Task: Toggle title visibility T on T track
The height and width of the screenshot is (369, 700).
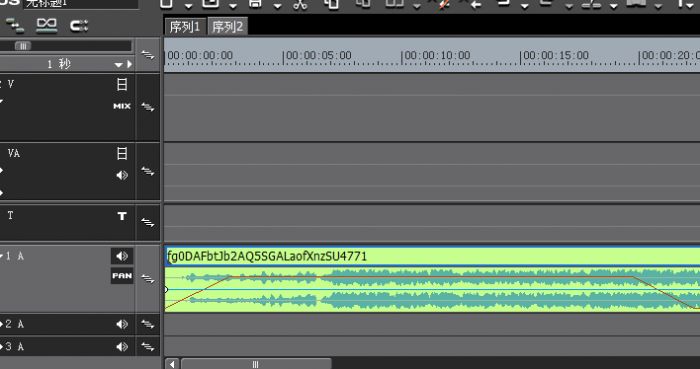Action: coord(122,216)
